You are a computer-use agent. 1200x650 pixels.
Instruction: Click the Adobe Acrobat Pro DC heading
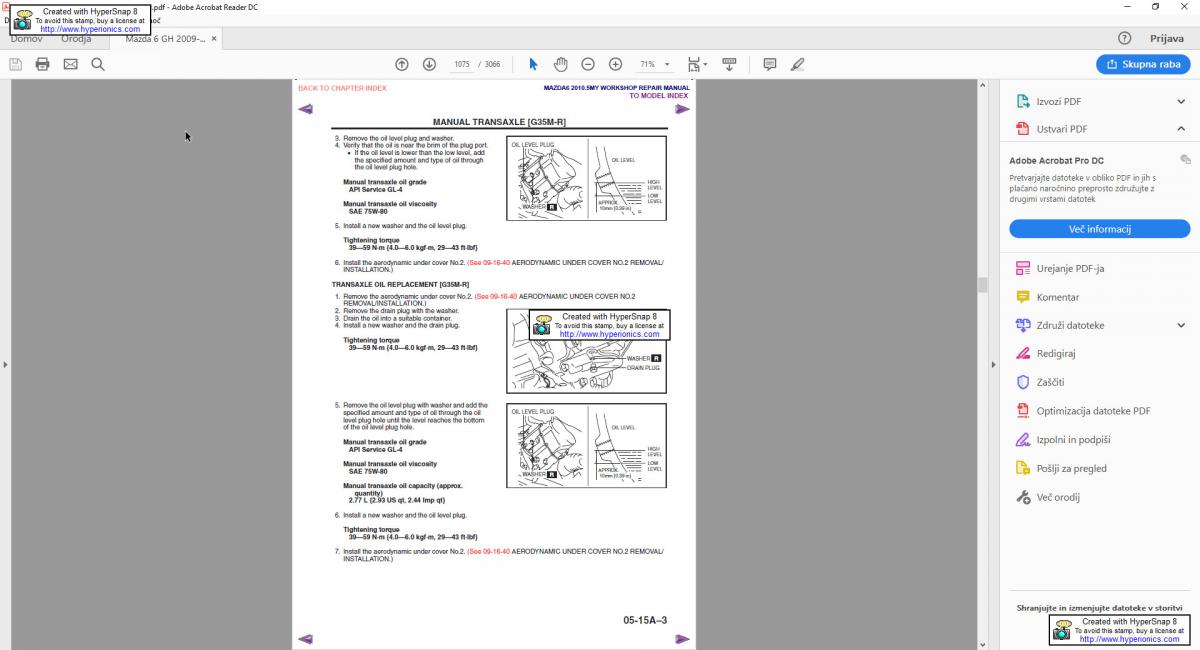pyautogui.click(x=1056, y=160)
